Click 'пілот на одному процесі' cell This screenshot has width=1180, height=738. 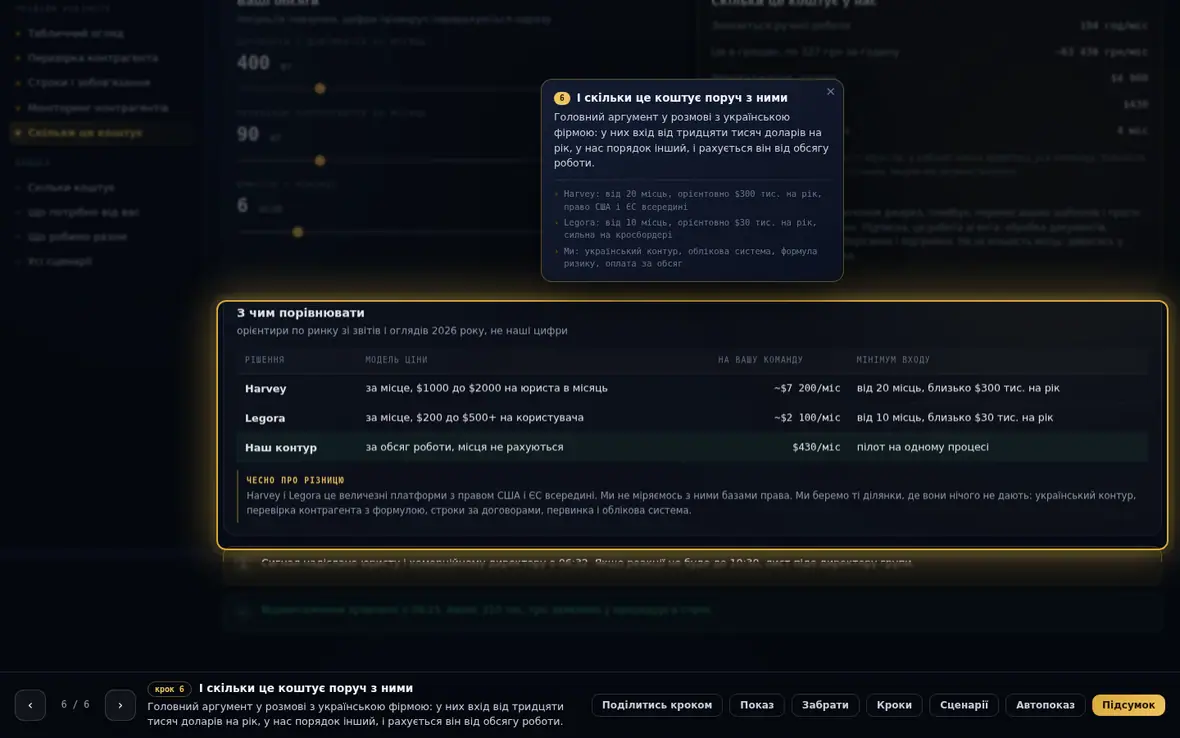click(923, 447)
